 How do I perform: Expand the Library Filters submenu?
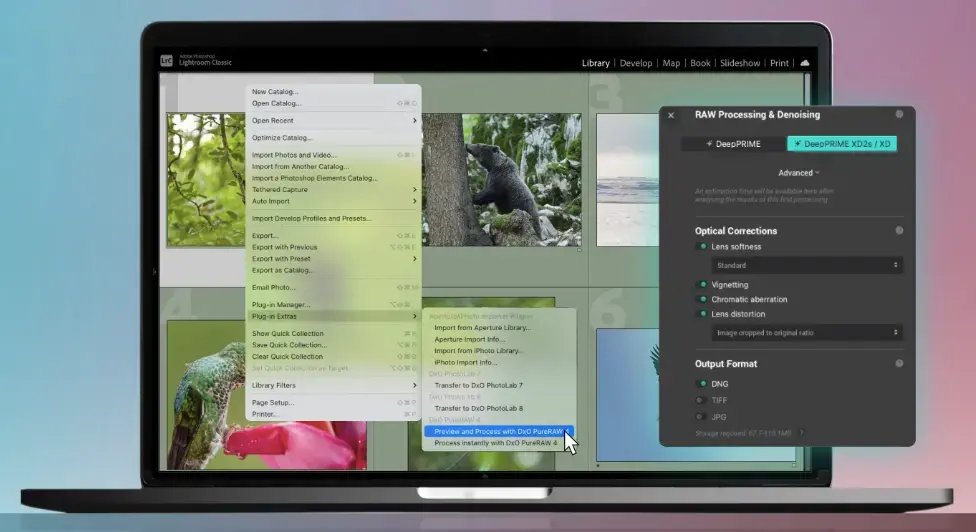(333, 385)
